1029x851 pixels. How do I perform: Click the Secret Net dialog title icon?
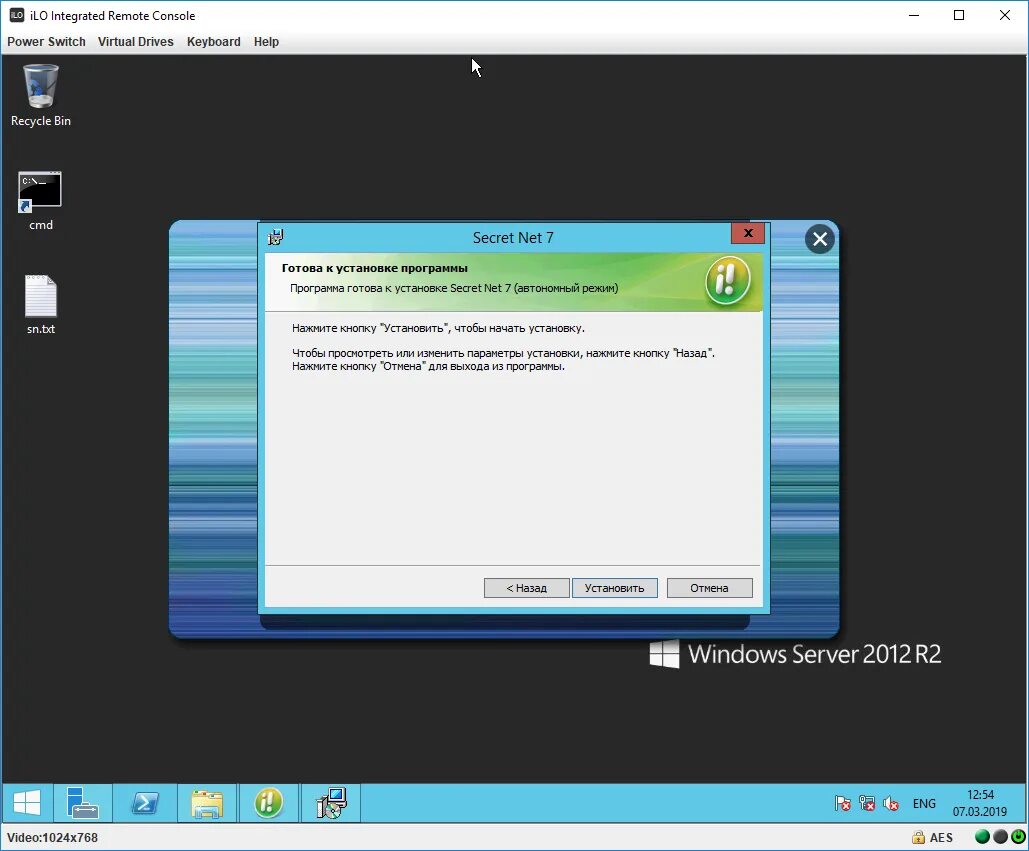point(276,237)
